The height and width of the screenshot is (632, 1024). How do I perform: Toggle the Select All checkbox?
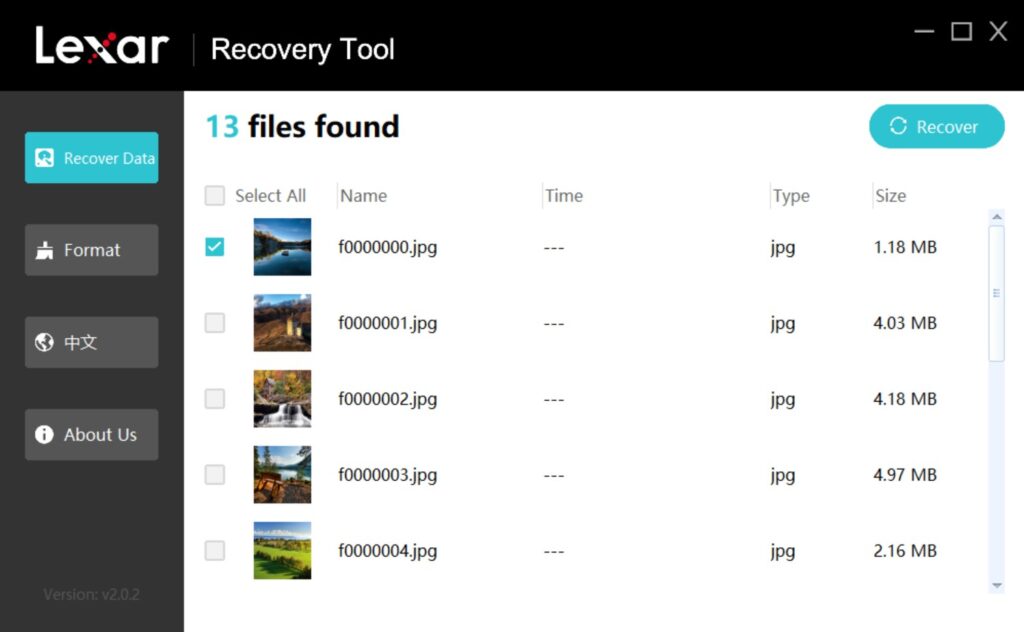click(x=214, y=195)
